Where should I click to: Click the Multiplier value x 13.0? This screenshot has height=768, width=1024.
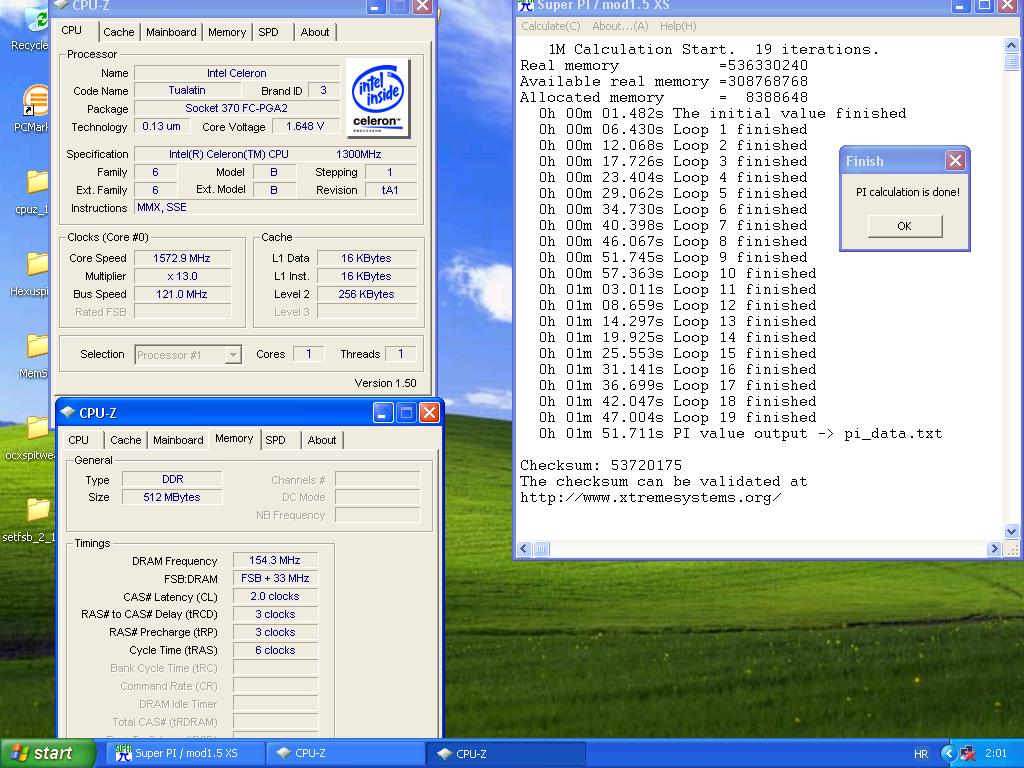(x=182, y=276)
